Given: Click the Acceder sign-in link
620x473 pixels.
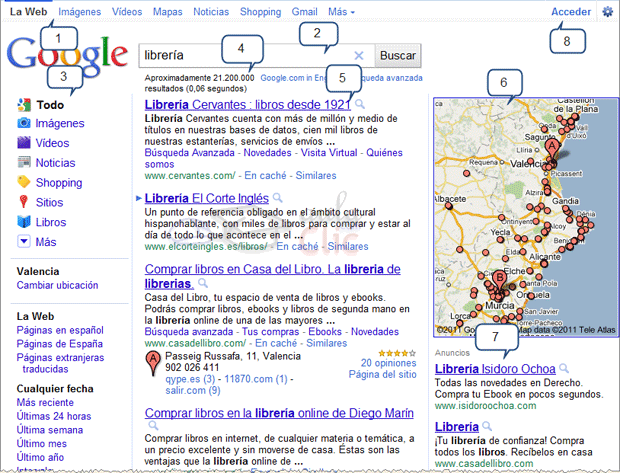Looking at the screenshot, I should point(571,12).
